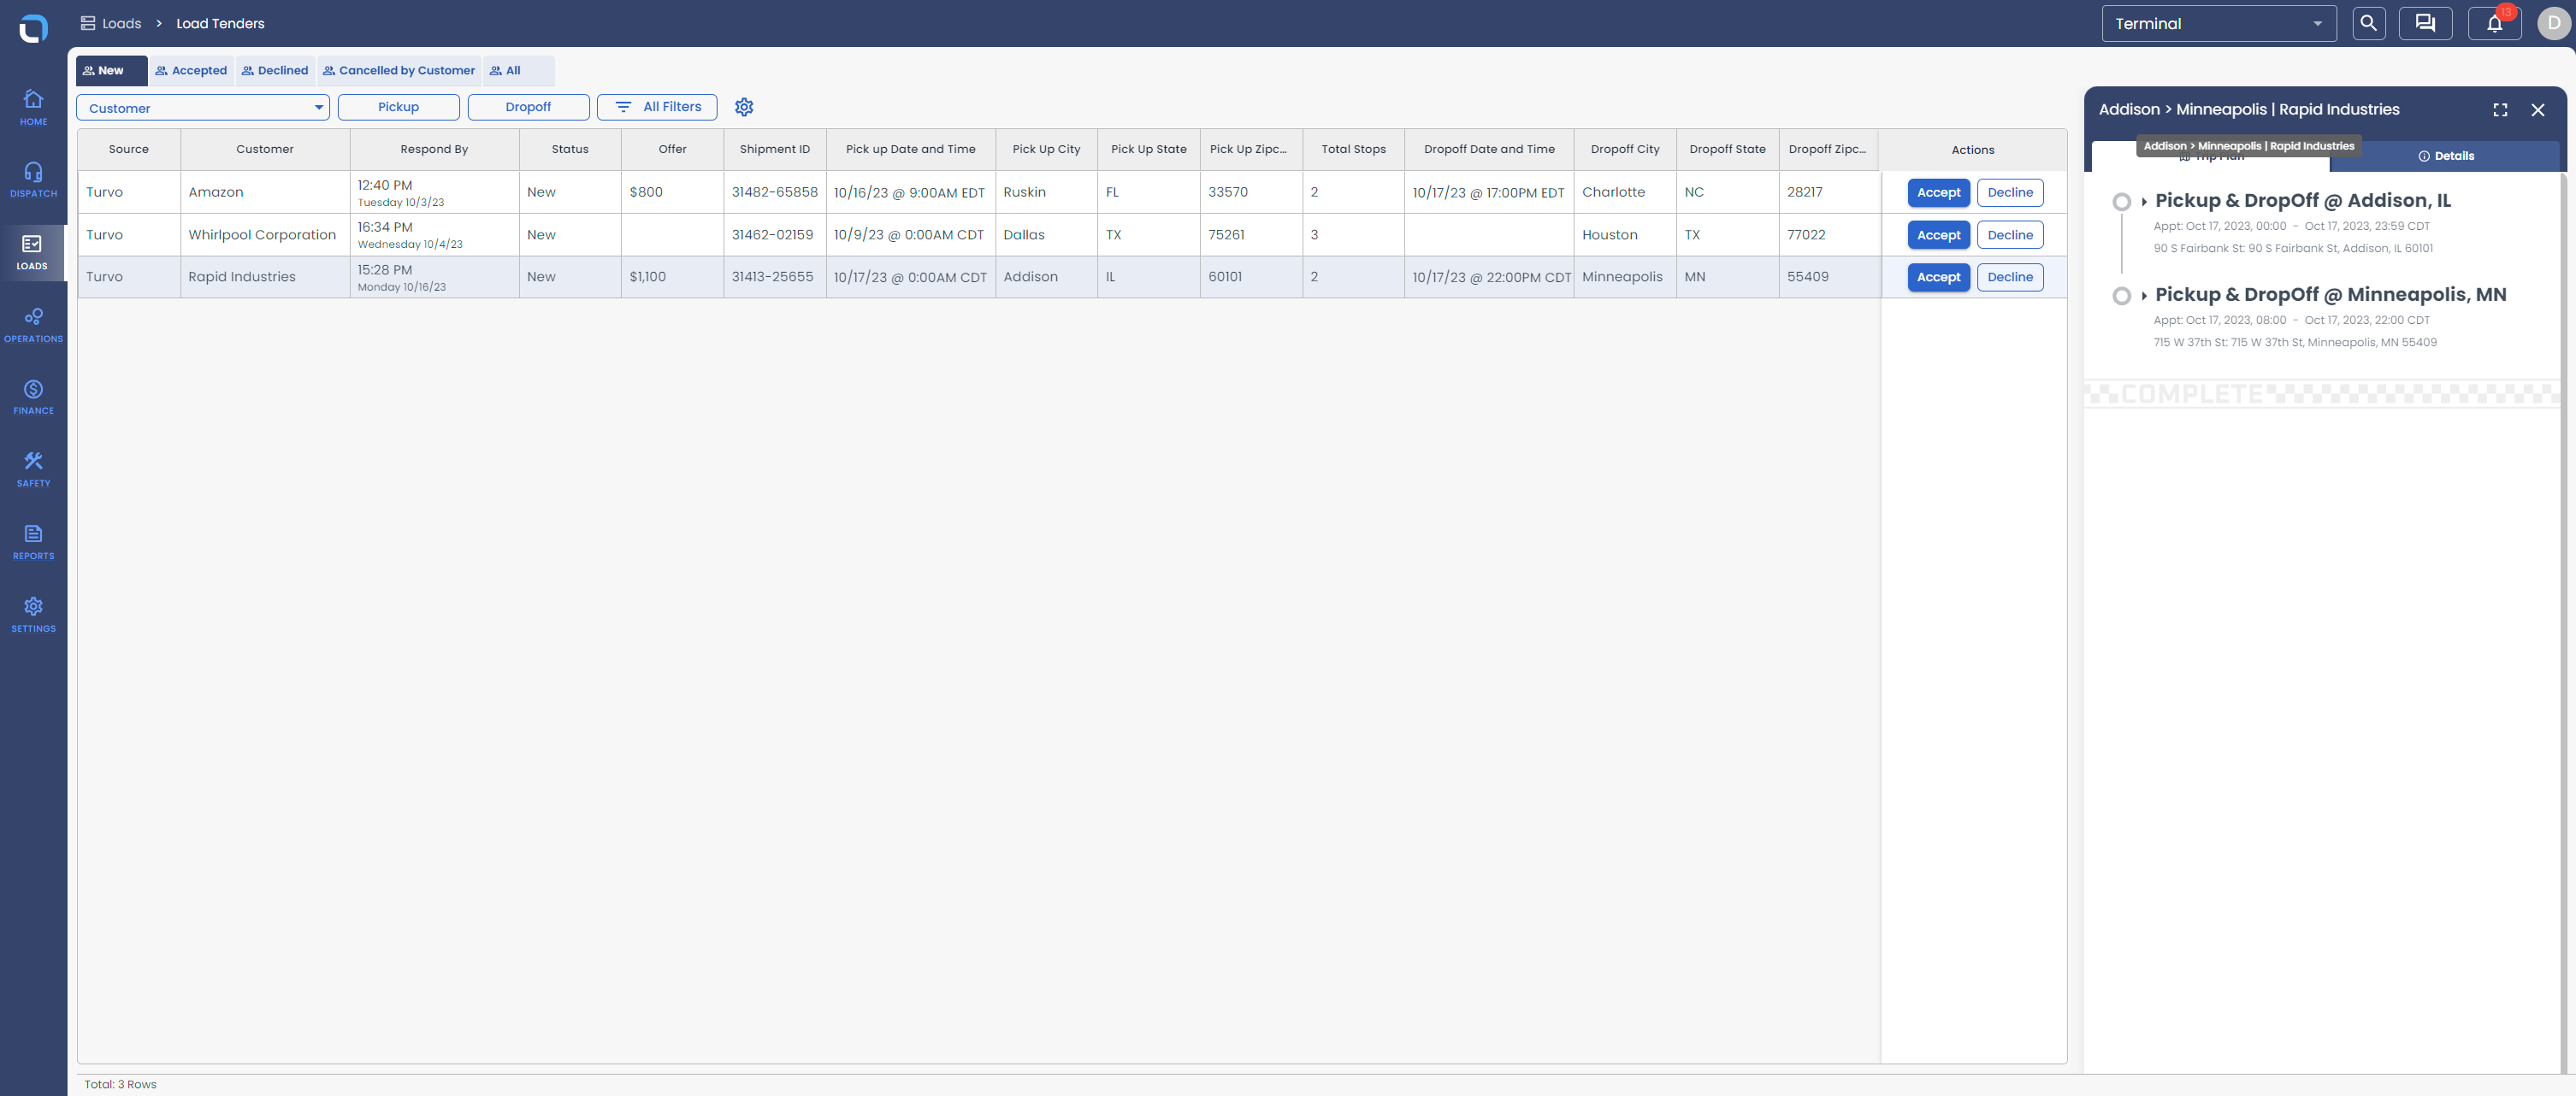This screenshot has width=2576, height=1096.
Task: Open the Customer filter dropdown
Action: tap(203, 108)
